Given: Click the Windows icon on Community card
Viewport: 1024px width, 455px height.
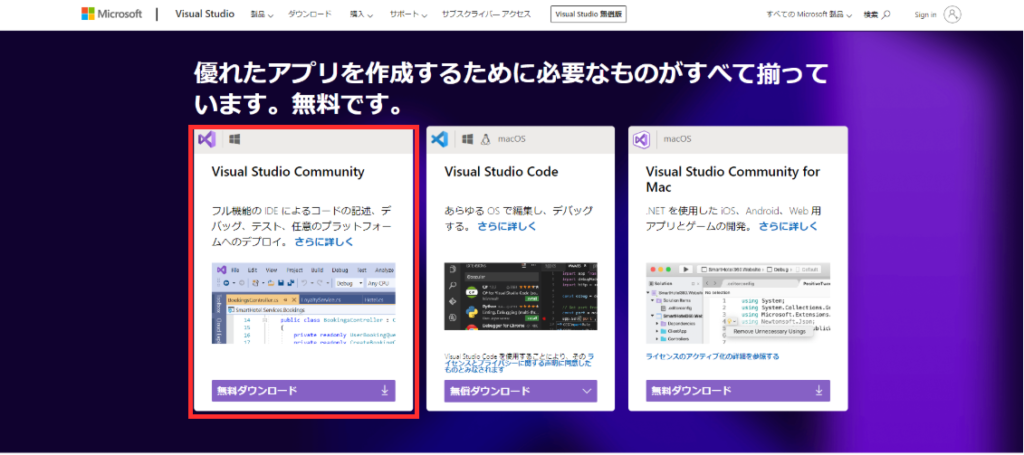Looking at the screenshot, I should [235, 139].
